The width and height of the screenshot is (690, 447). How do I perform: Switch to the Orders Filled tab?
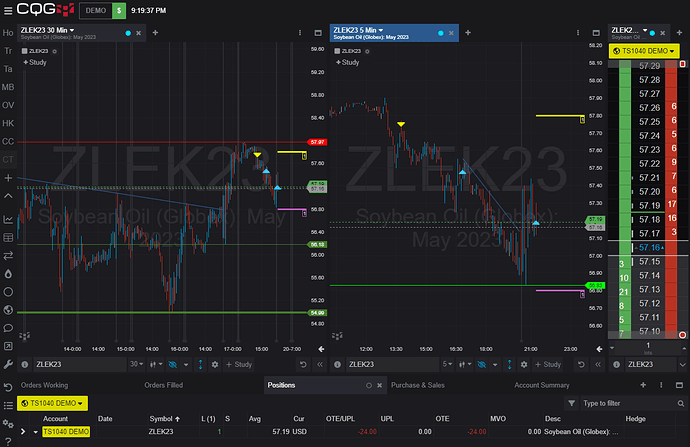point(164,385)
